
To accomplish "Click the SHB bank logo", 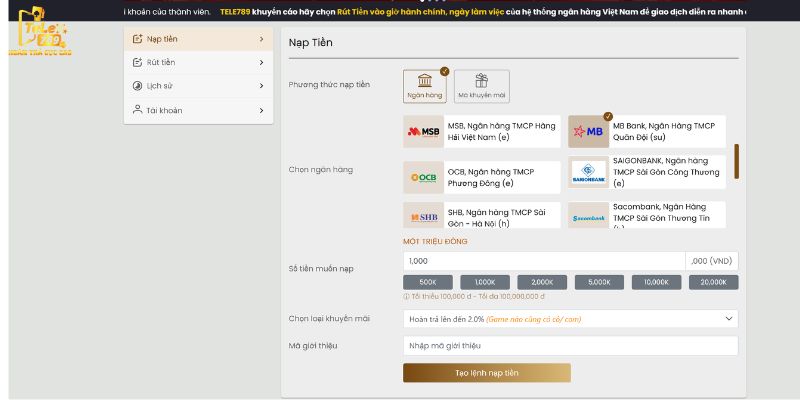I will (423, 216).
